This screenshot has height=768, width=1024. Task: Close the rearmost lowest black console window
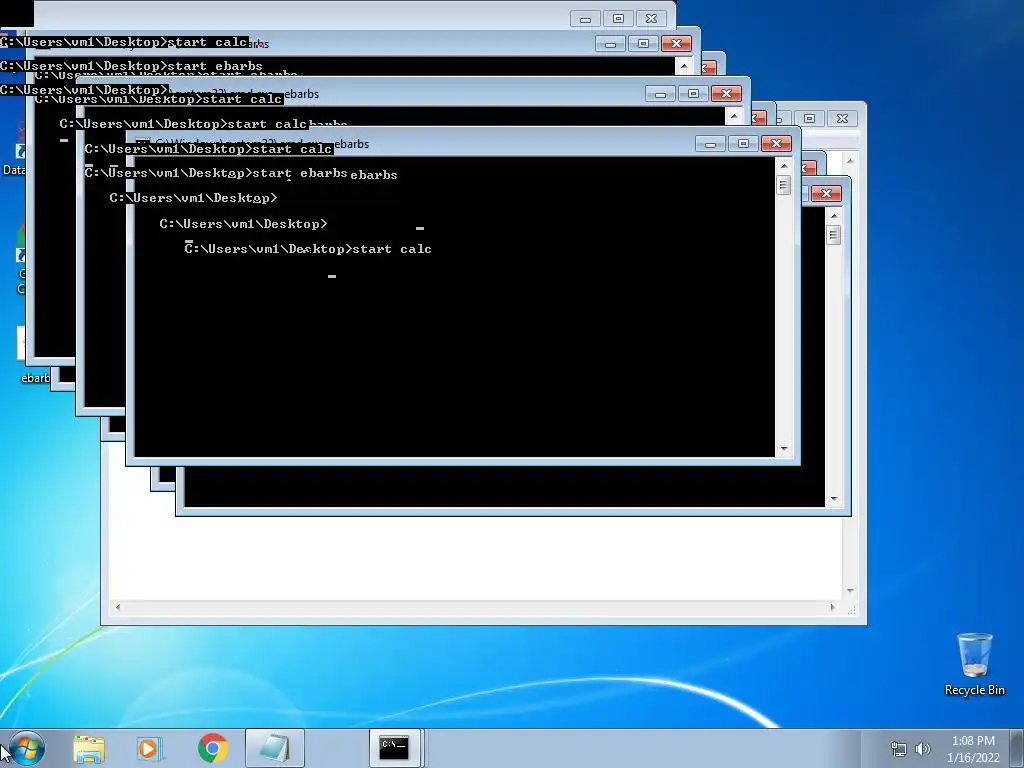click(826, 194)
